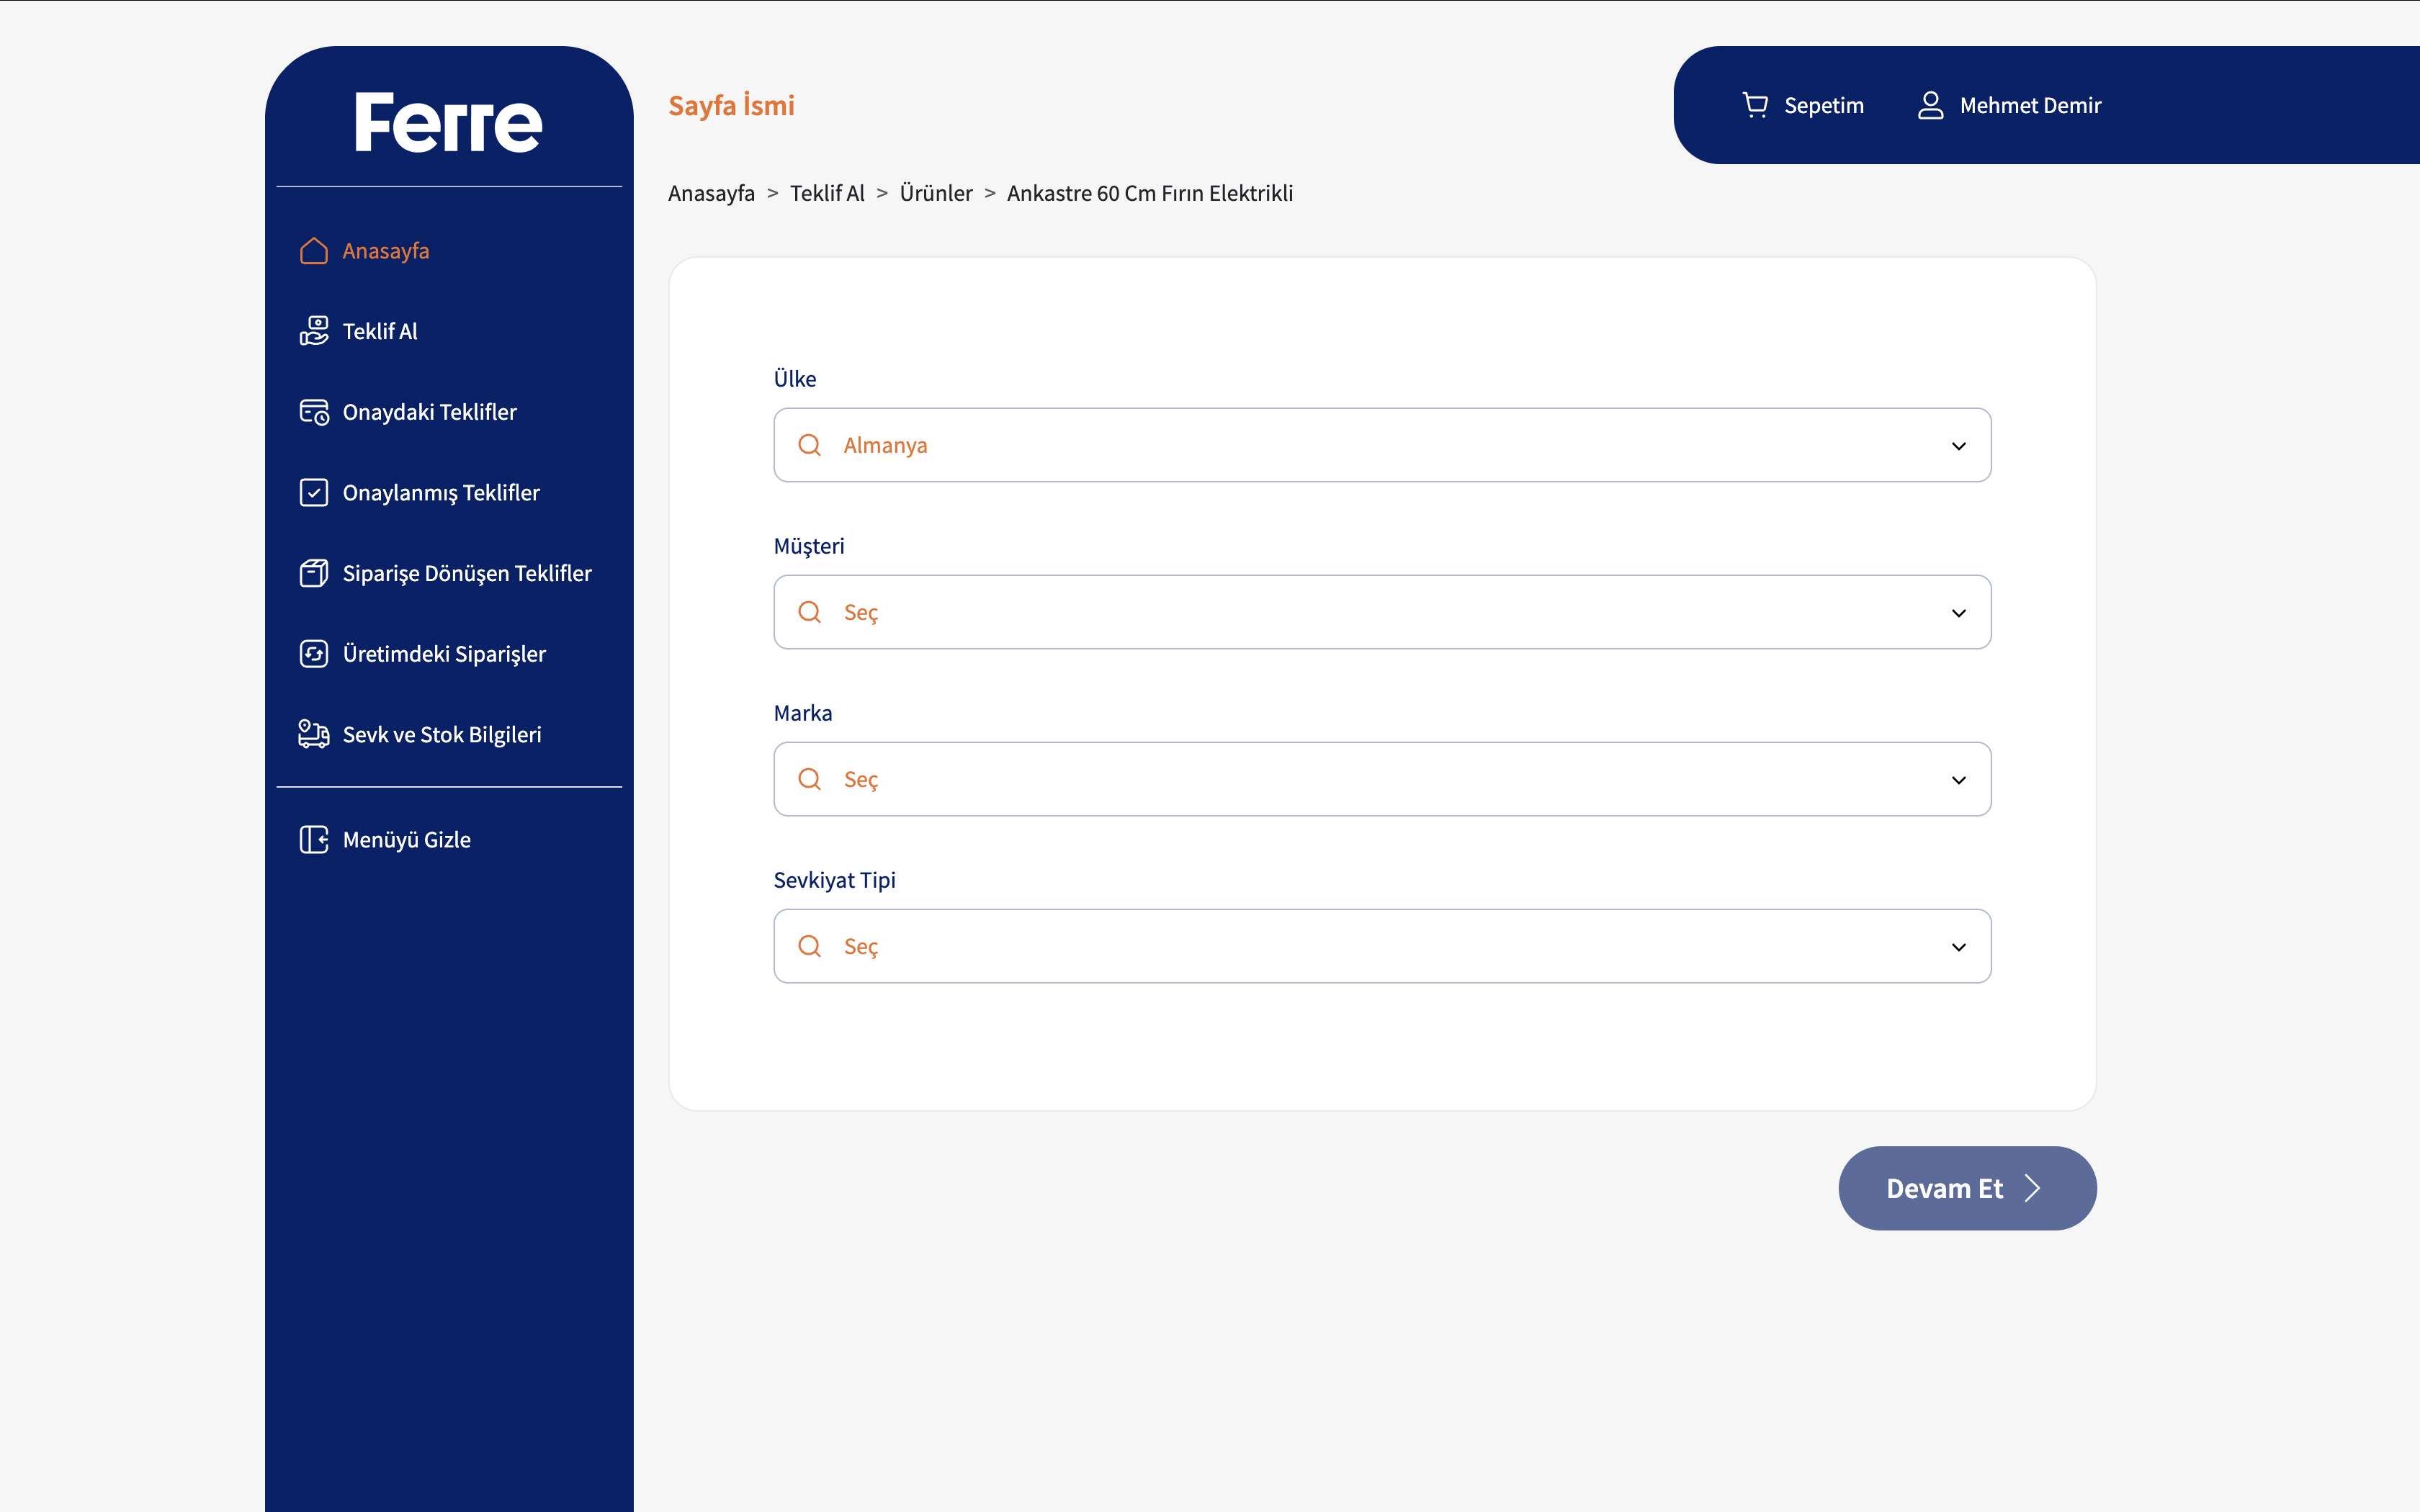Click the Onaydaki Teklifler card-clock icon
This screenshot has height=1512, width=2420.
click(313, 412)
